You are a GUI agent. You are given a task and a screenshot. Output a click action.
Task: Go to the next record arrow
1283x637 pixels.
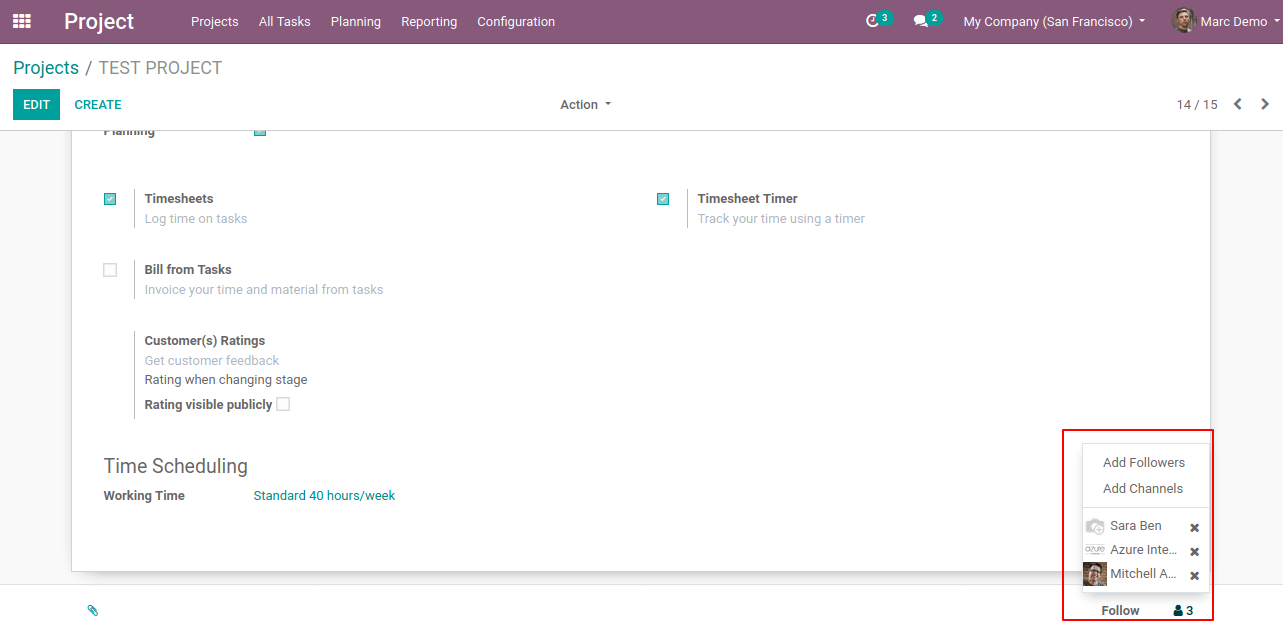[1265, 104]
